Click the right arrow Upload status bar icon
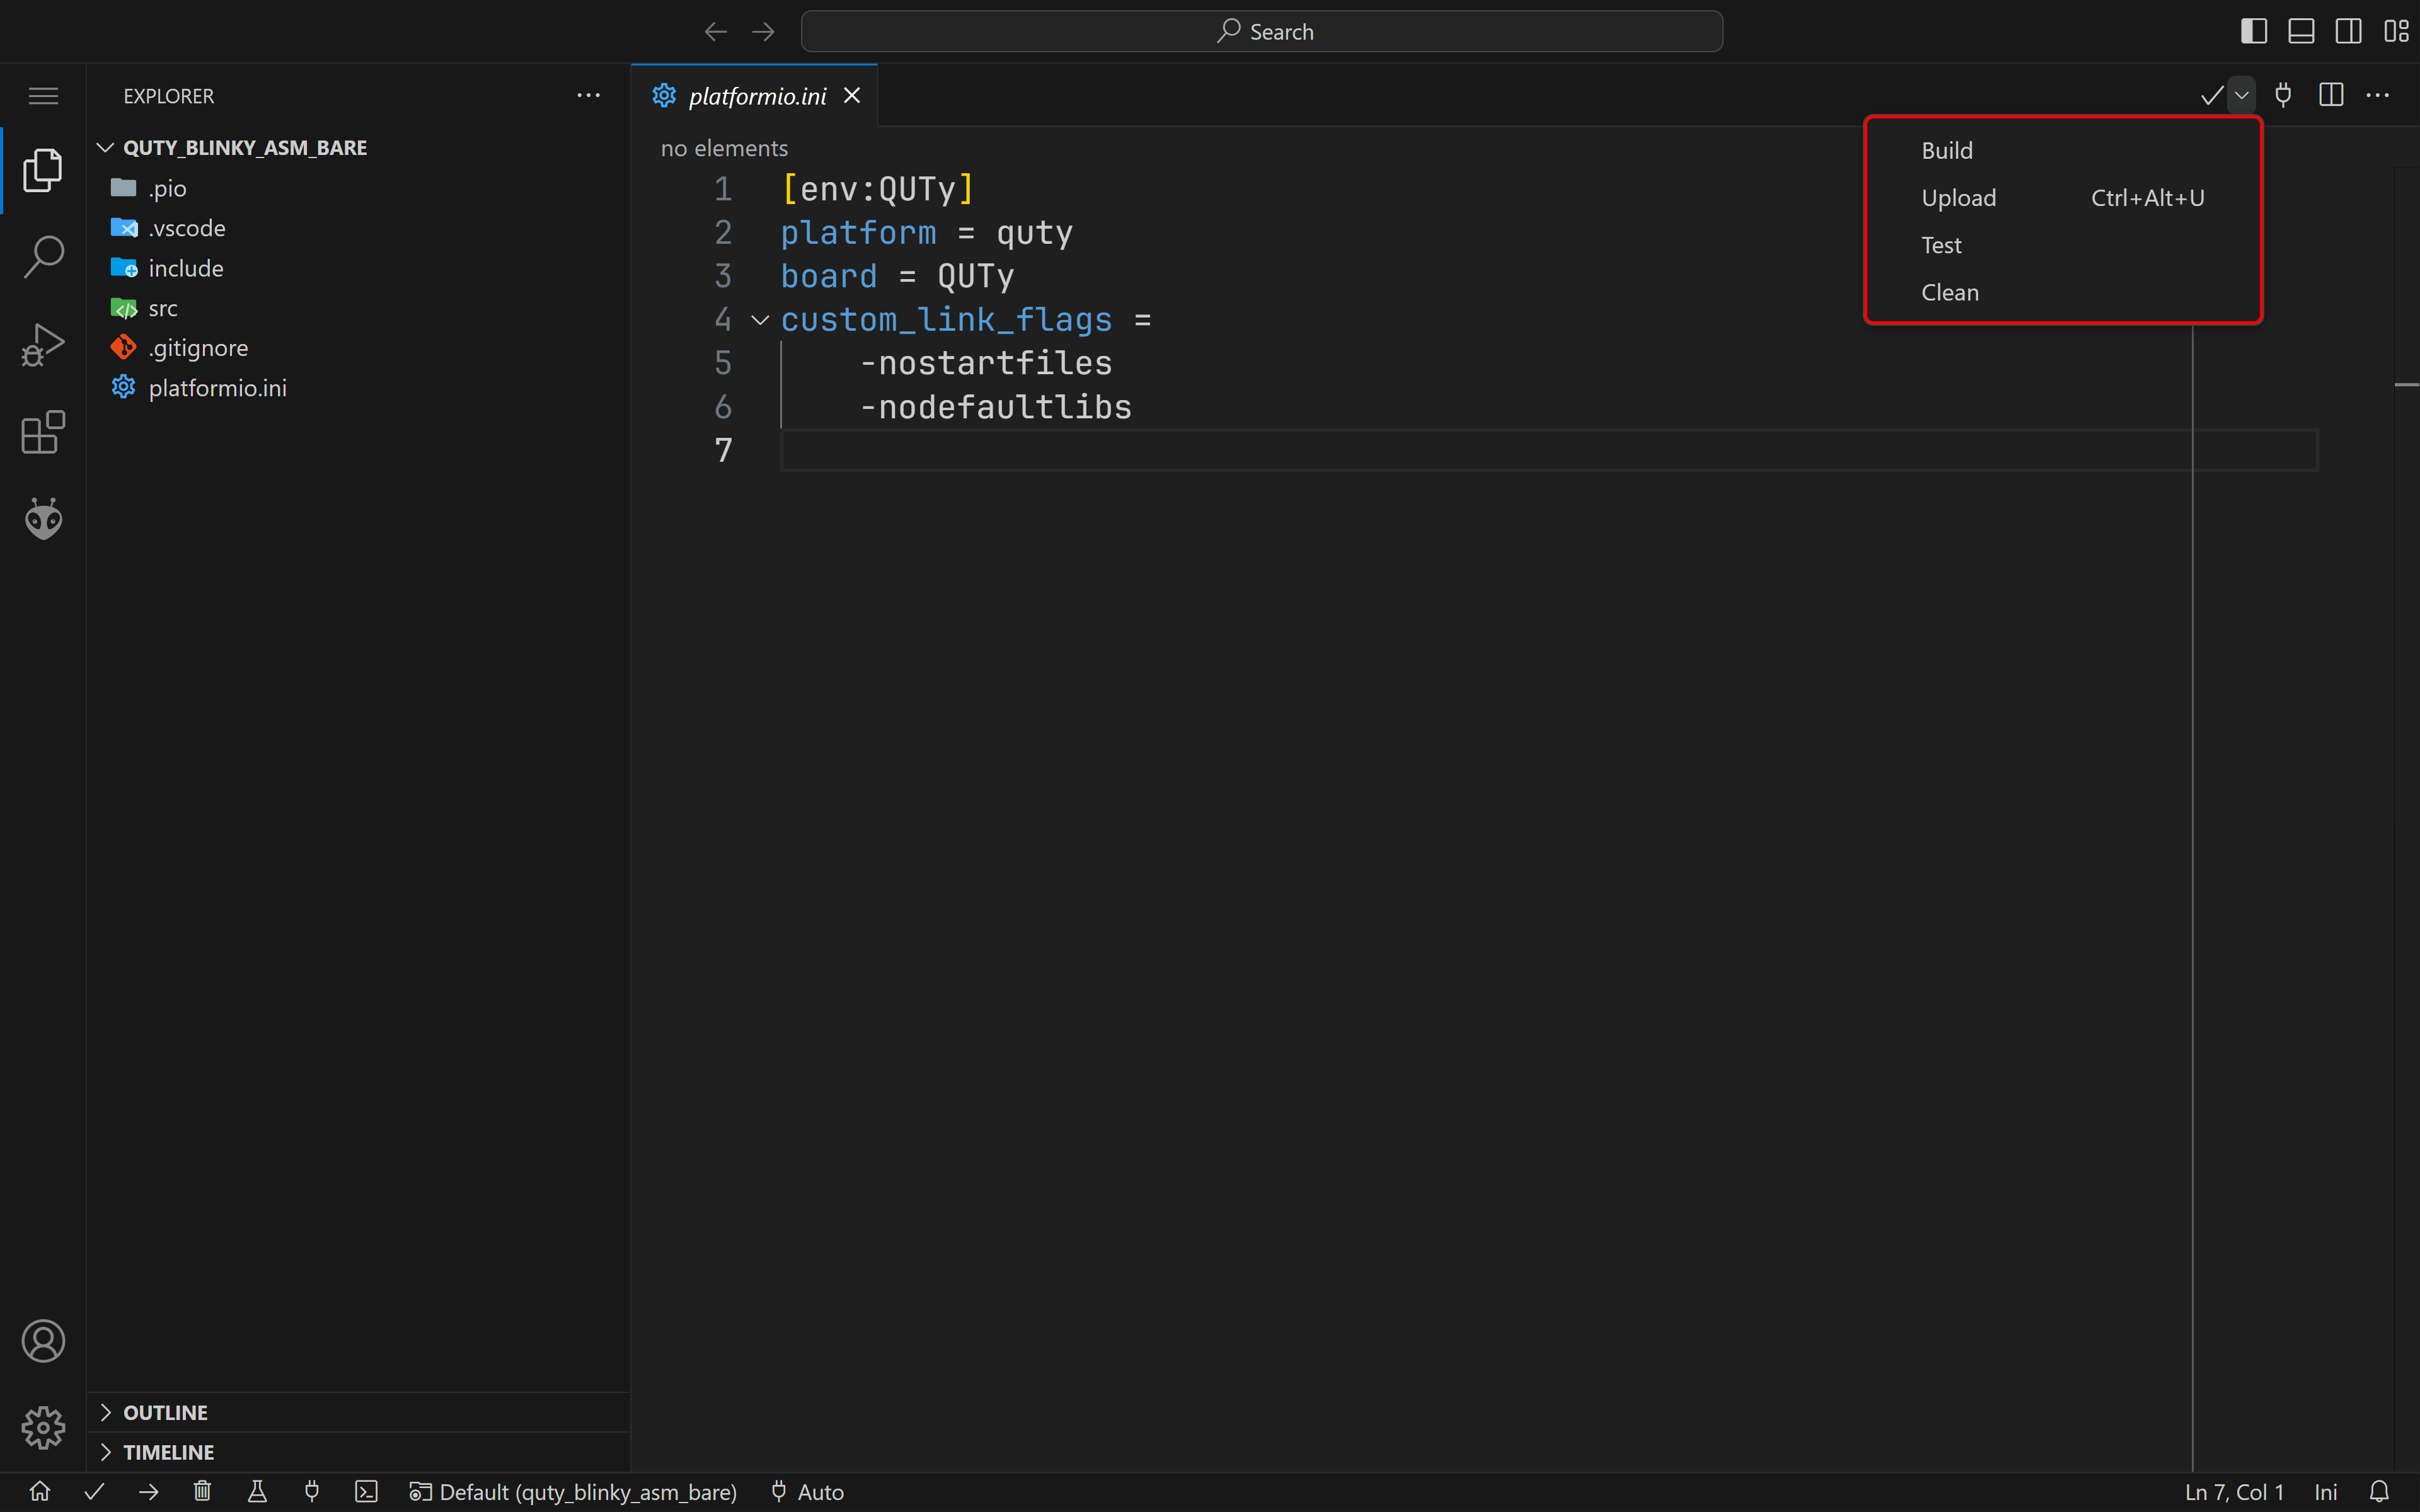 (149, 1491)
